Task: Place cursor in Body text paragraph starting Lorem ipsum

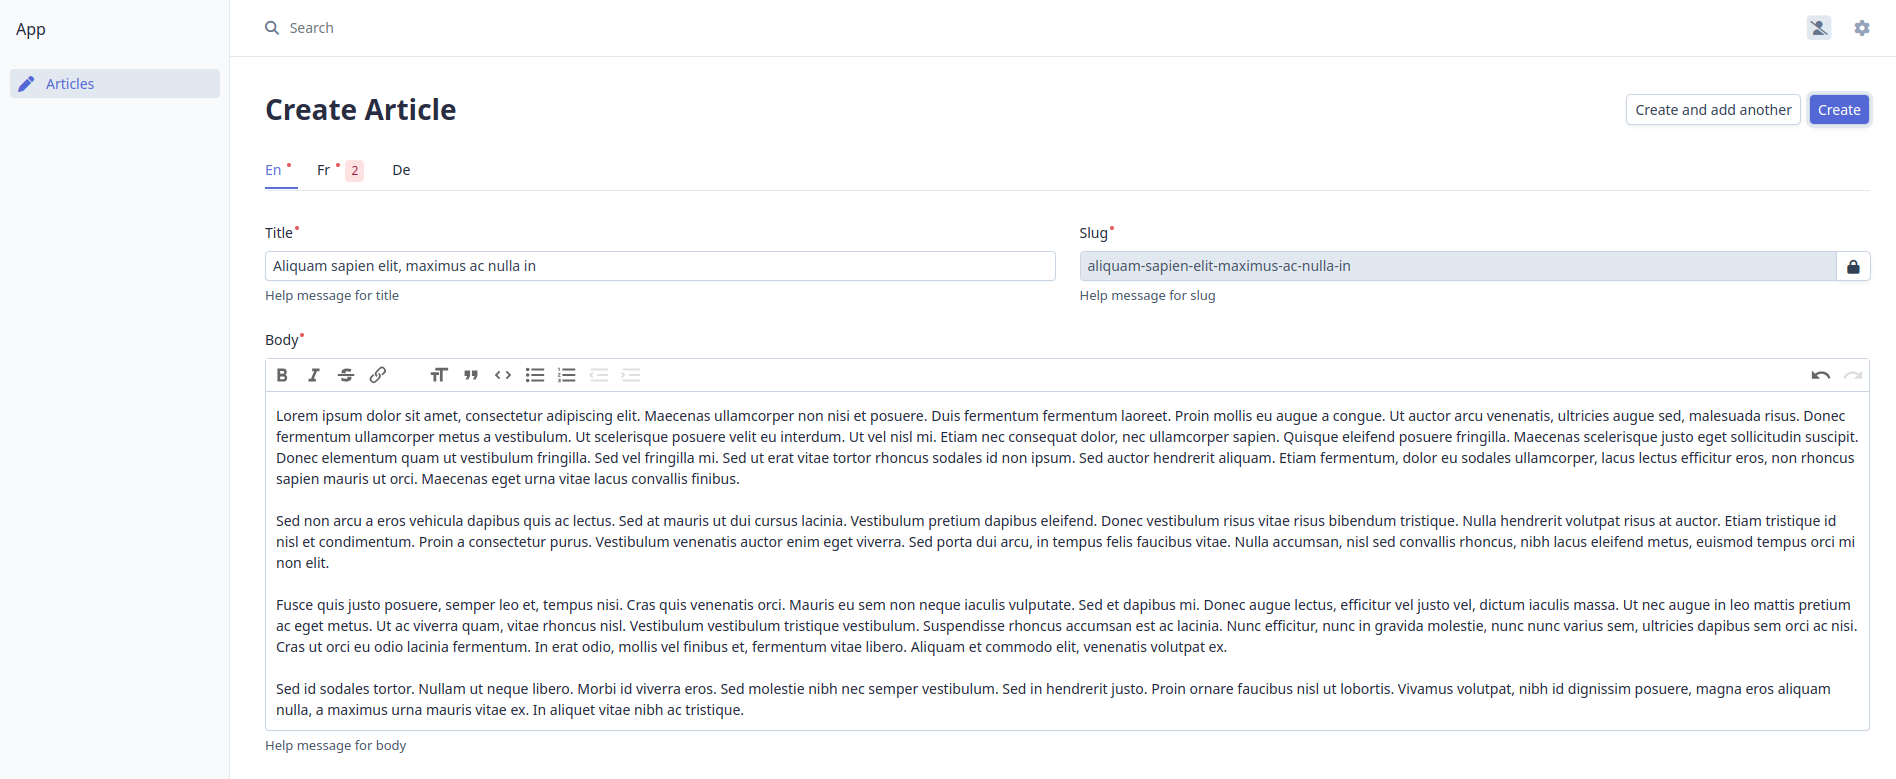Action: pos(1066,447)
